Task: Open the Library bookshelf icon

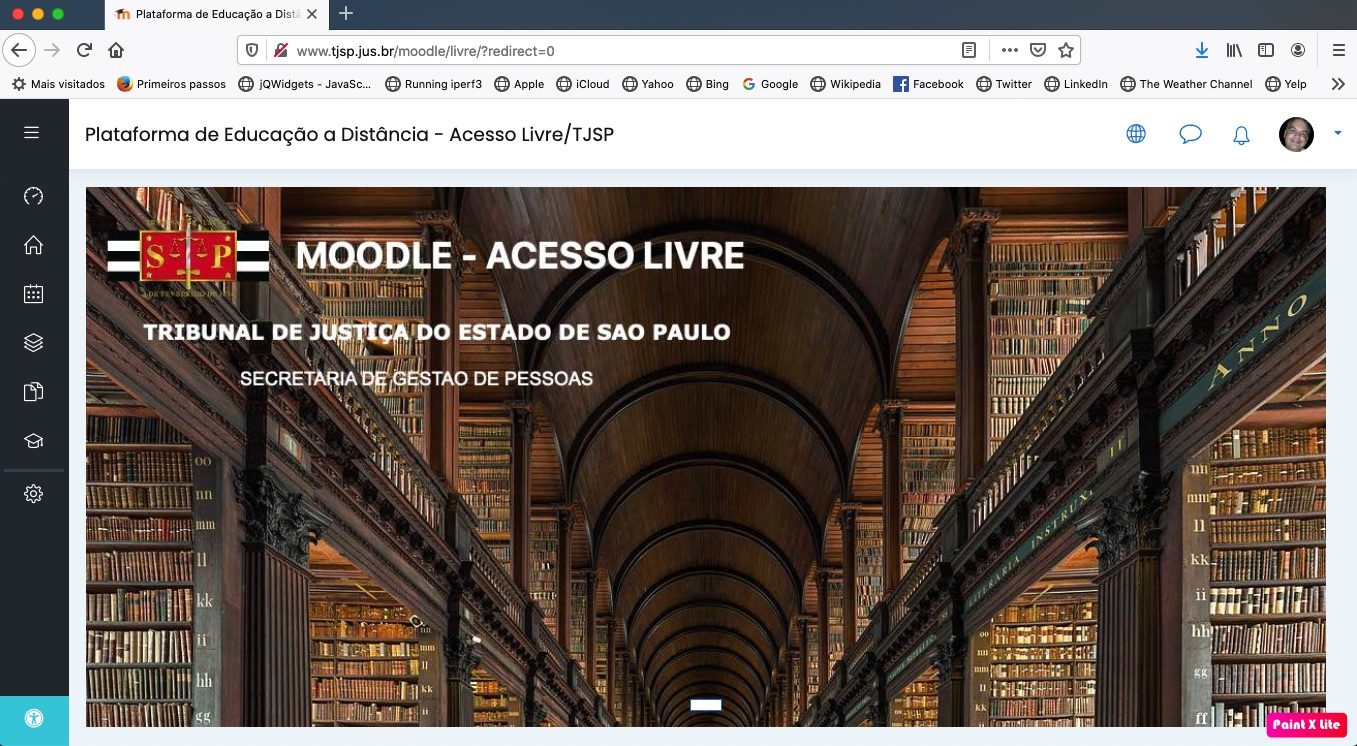Action: coord(1236,50)
